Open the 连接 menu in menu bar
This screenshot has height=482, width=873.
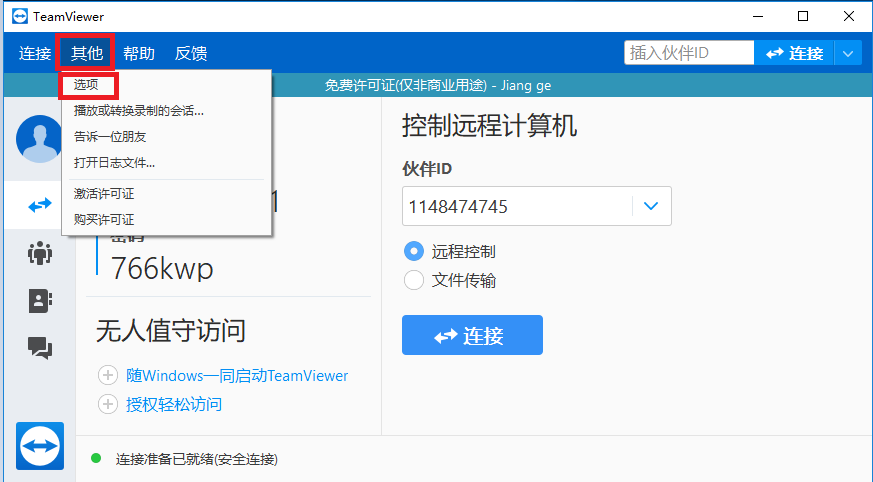coord(35,53)
